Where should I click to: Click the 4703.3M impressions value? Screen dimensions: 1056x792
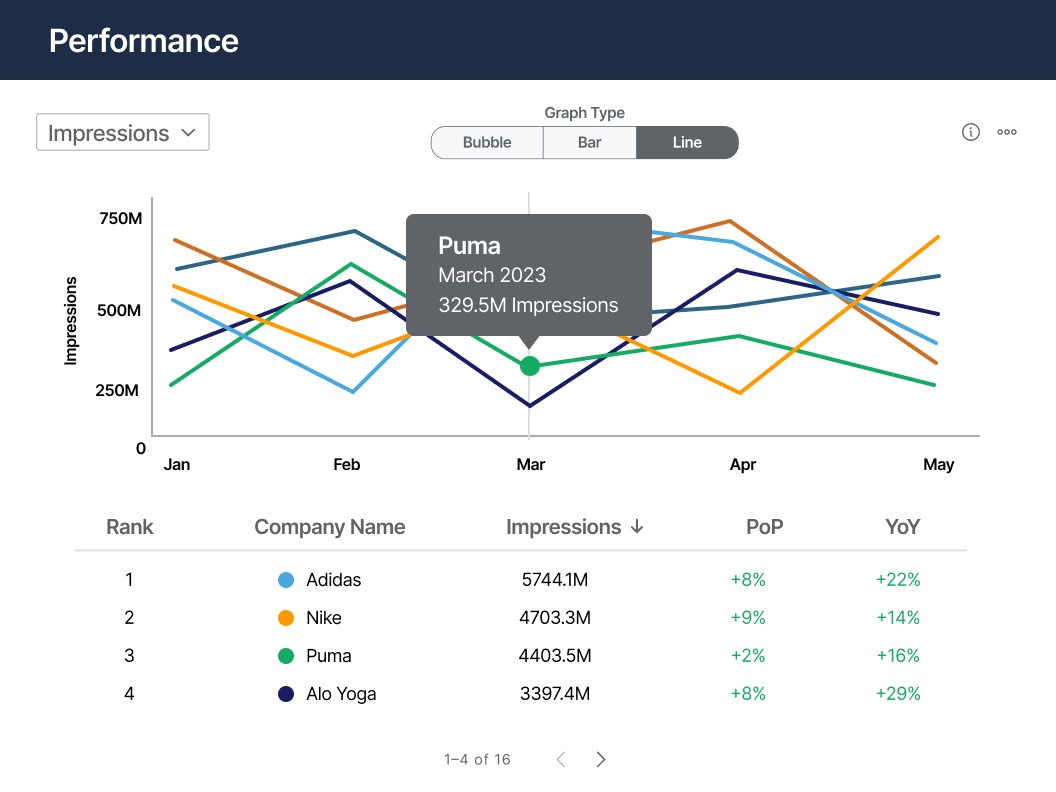(555, 618)
